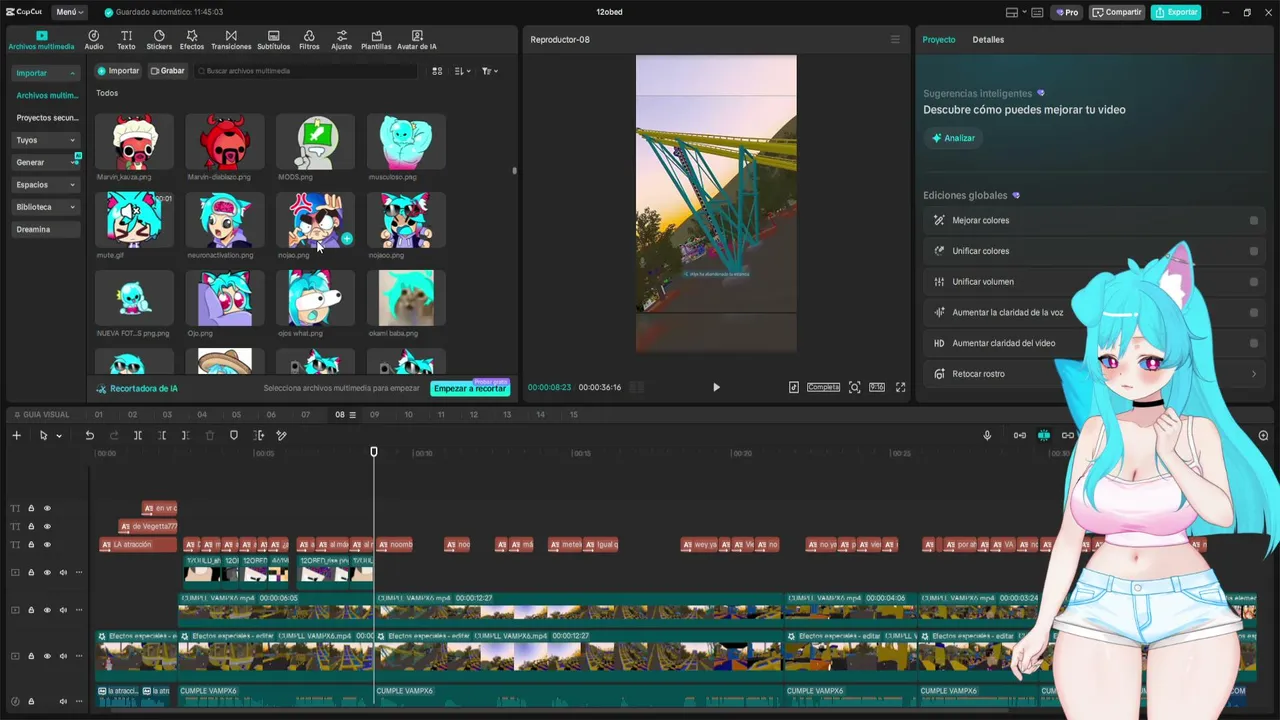Click the player fullscreen icon
The image size is (1280, 720).
[900, 387]
